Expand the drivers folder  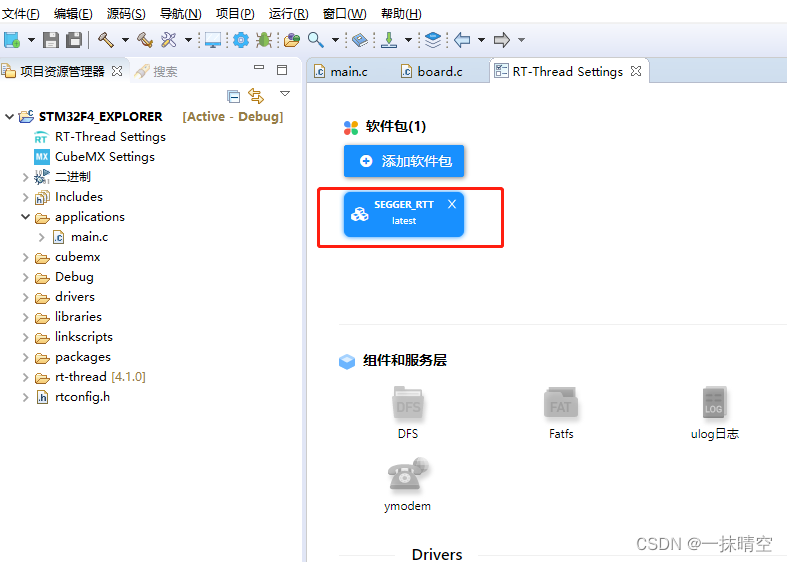click(x=25, y=297)
